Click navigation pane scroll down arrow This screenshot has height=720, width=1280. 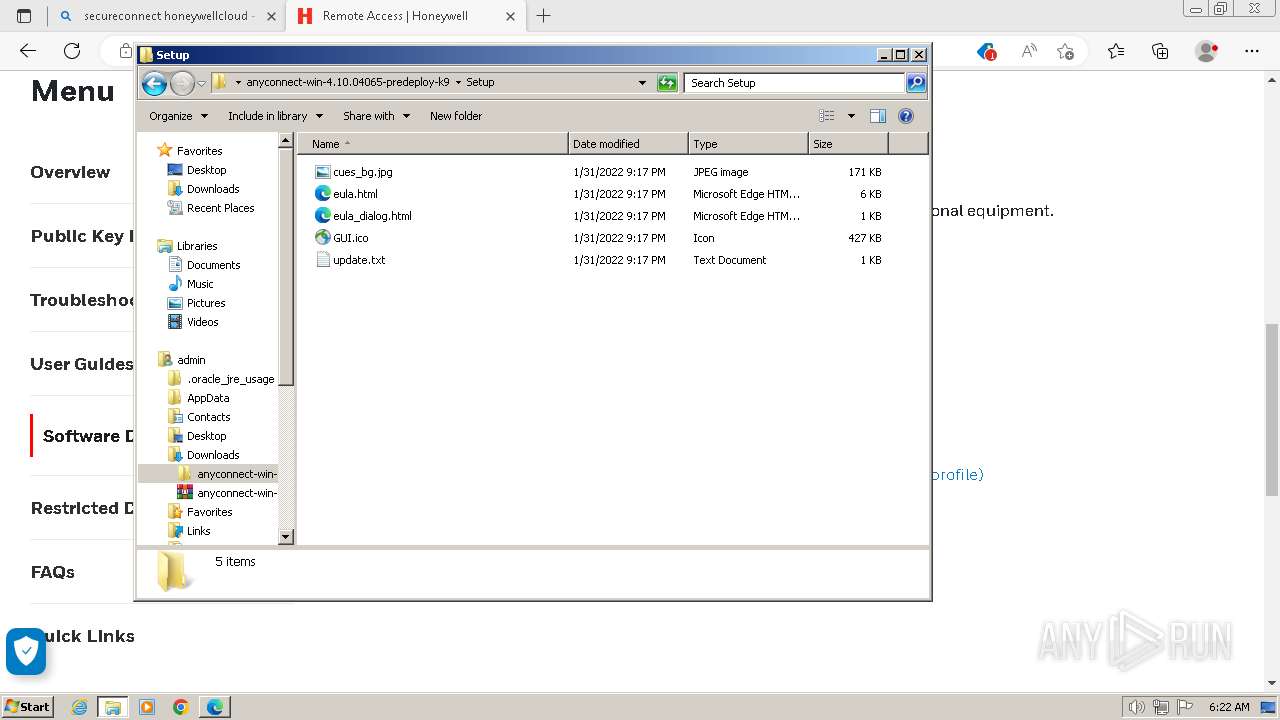pyautogui.click(x=286, y=537)
